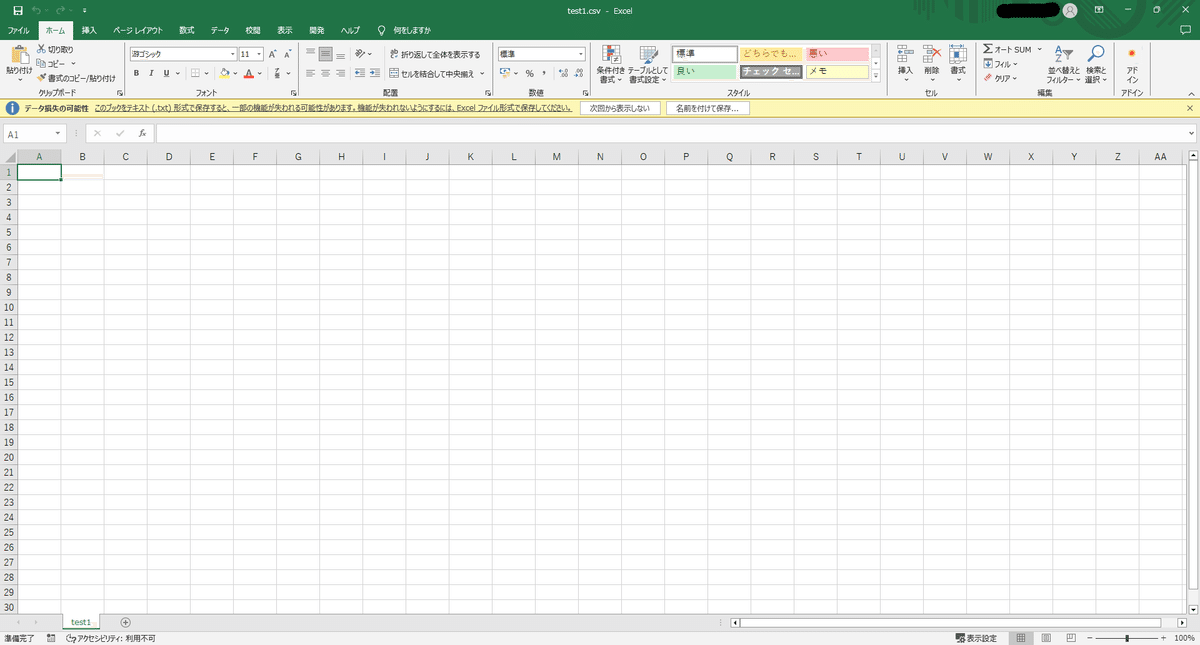Open Find & Select (検索と選択) magnifier

[x=1096, y=64]
